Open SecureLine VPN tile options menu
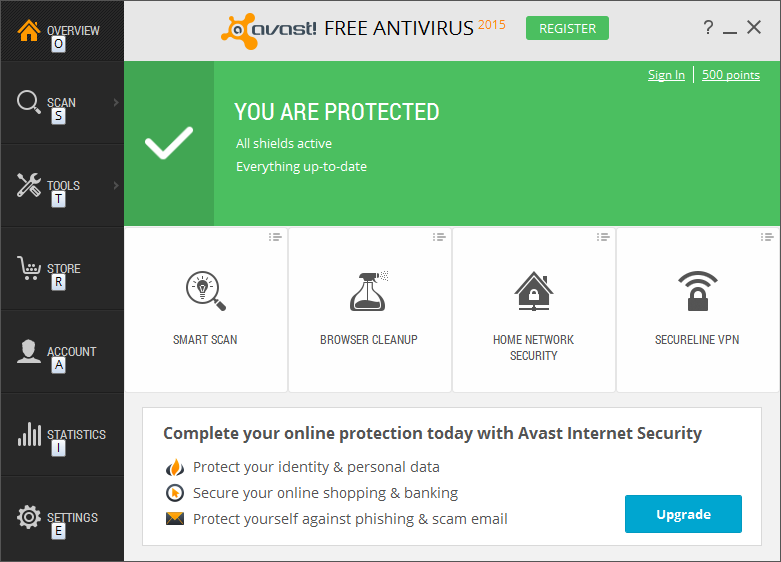 click(766, 237)
